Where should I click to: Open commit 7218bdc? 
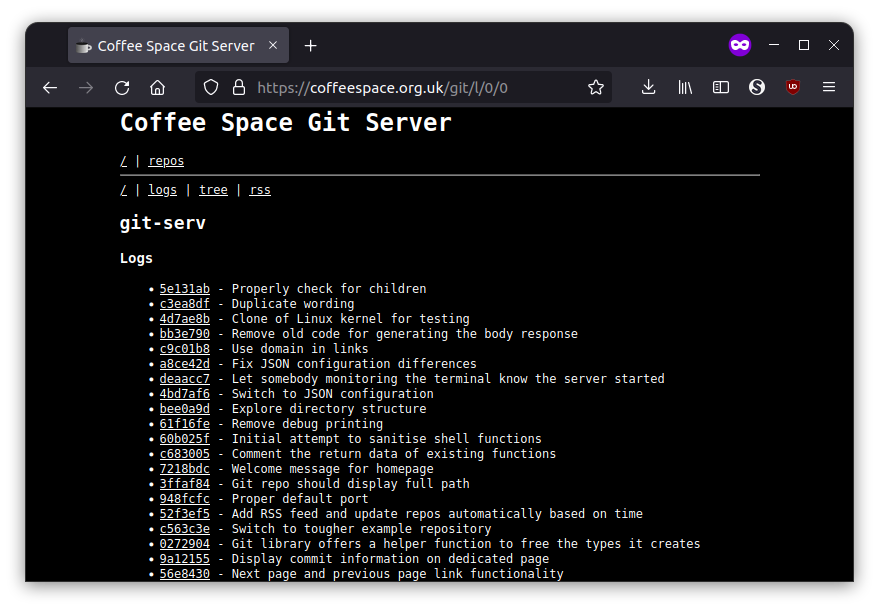pos(184,469)
